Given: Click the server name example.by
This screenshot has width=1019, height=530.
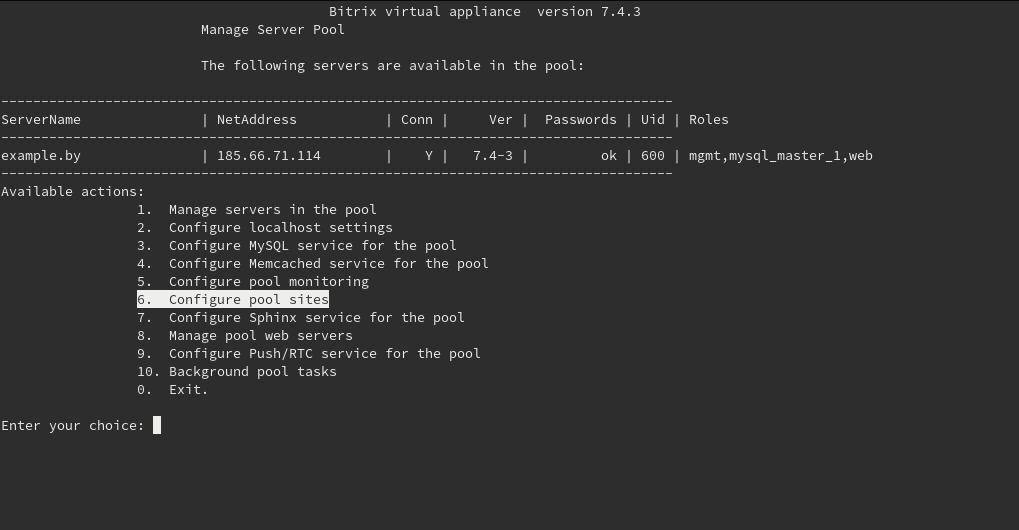Looking at the screenshot, I should 41,156.
